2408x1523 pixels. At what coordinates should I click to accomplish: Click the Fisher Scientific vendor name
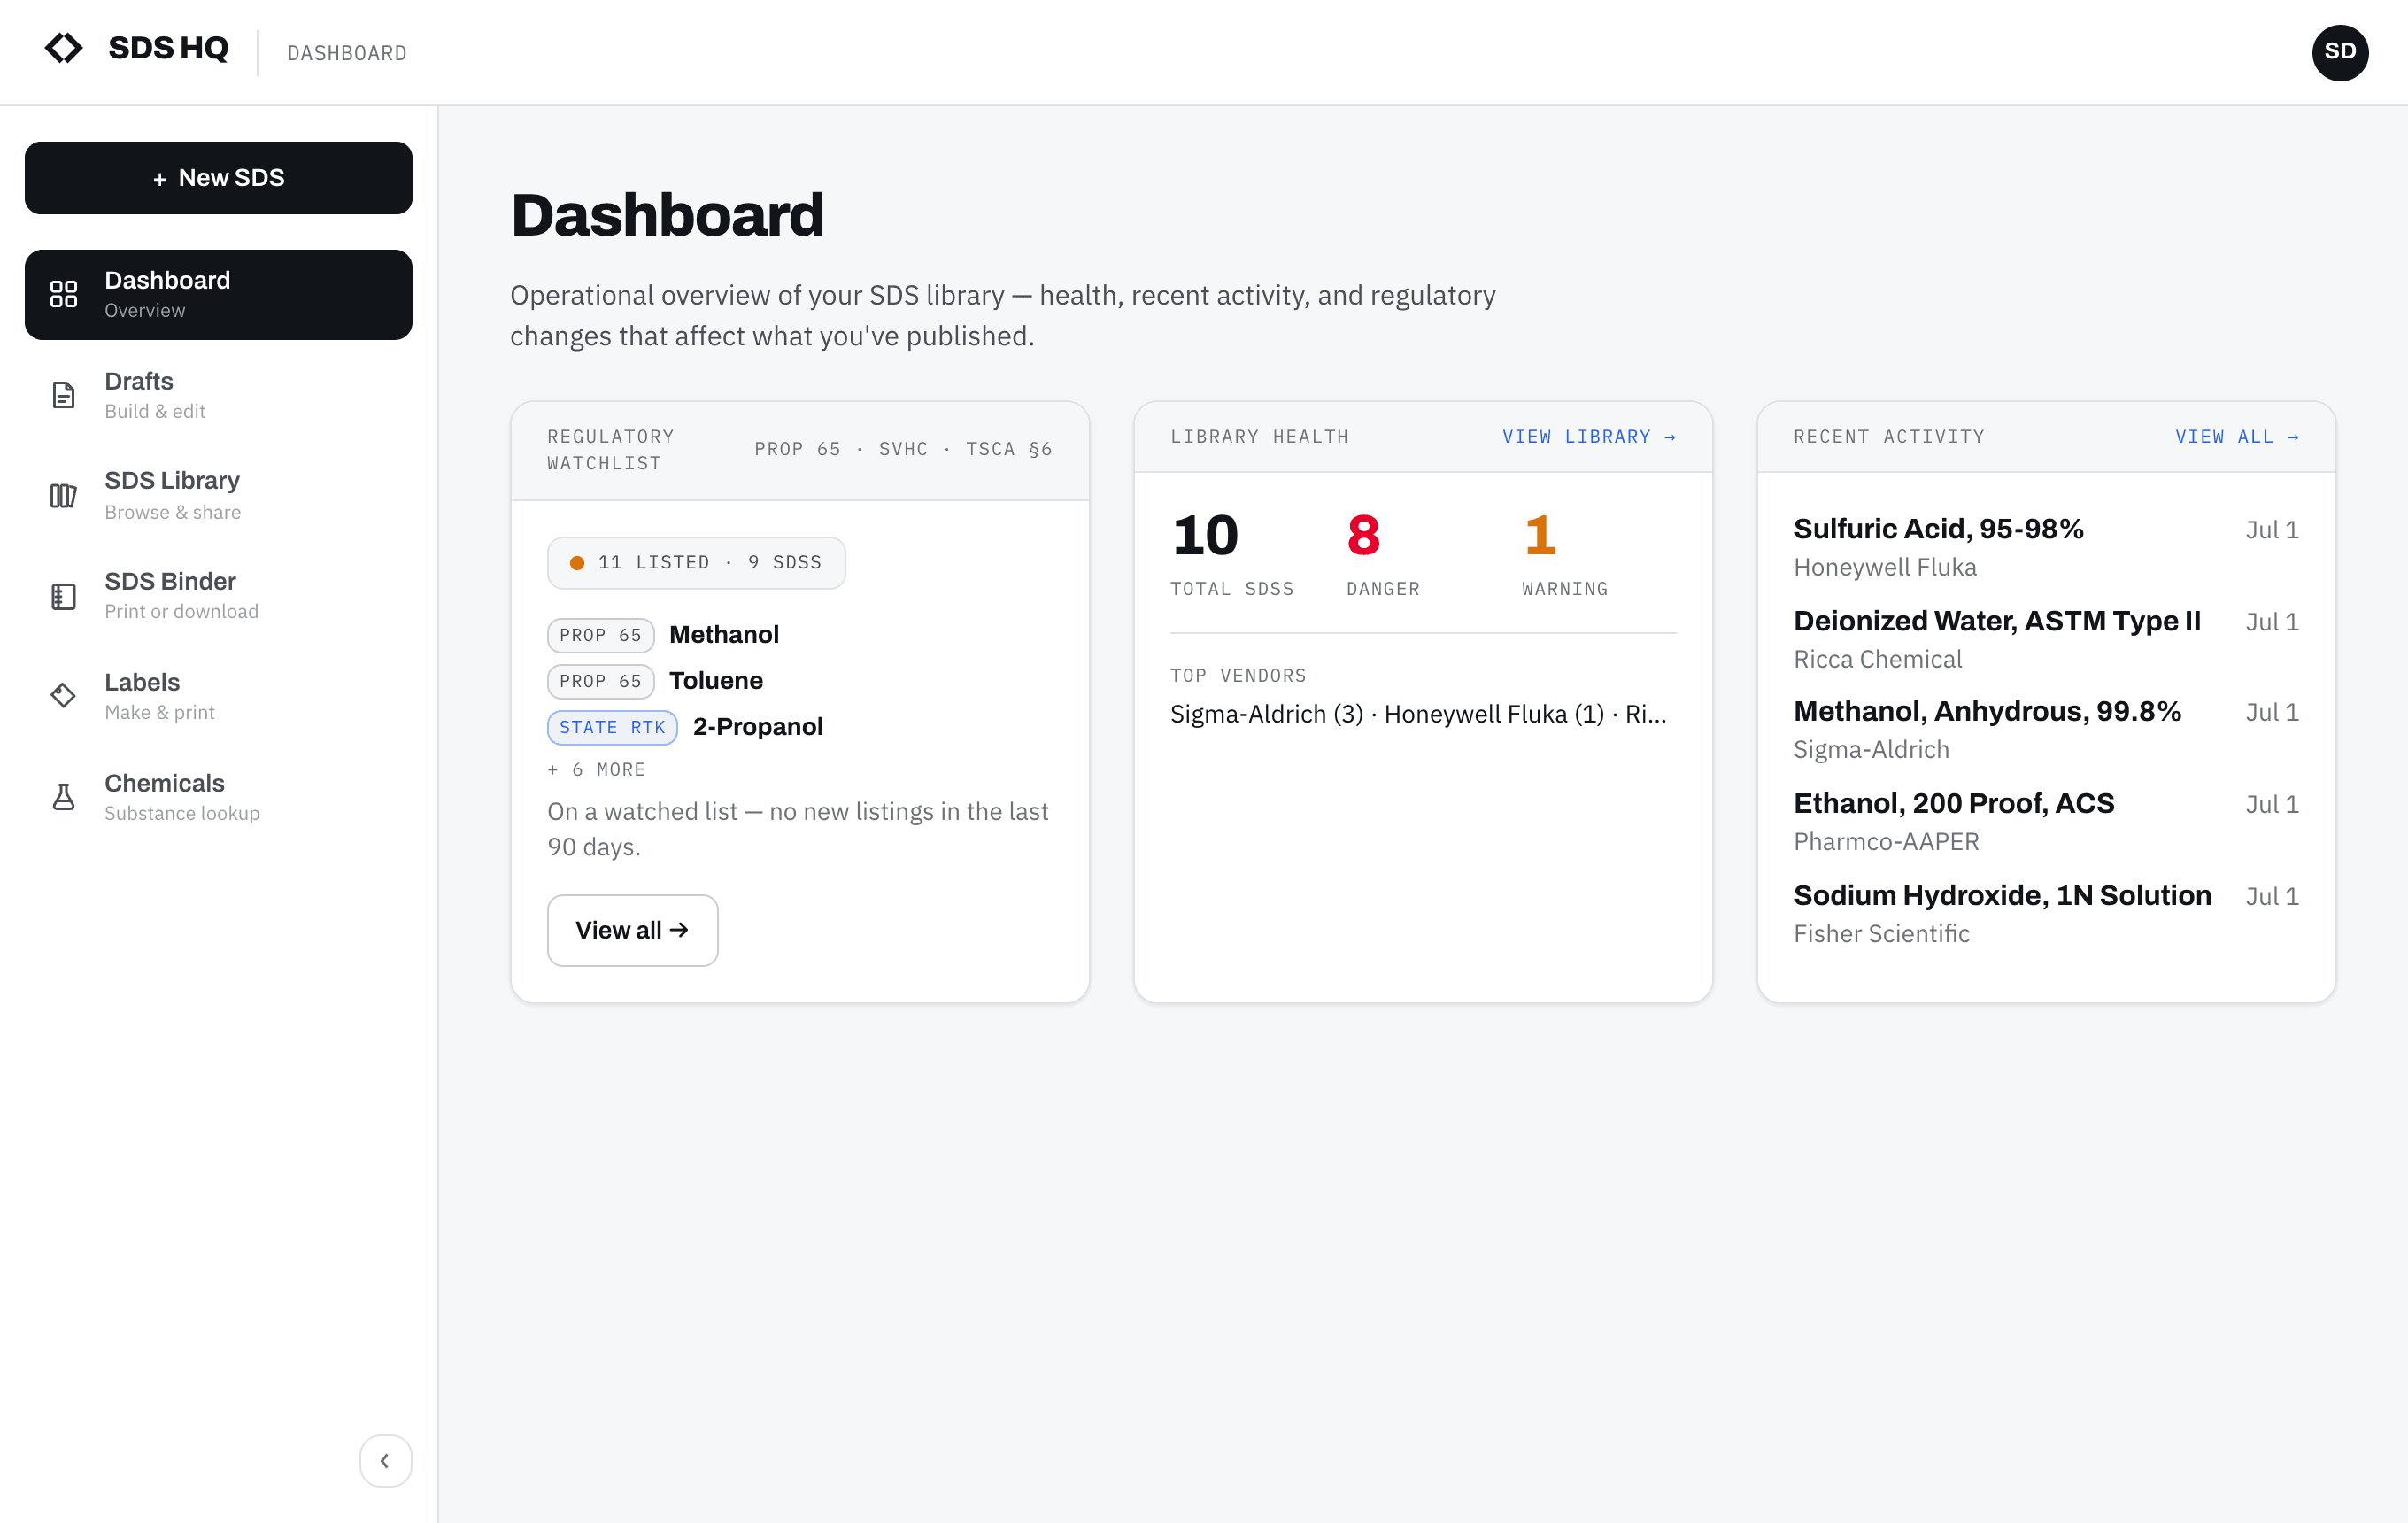pos(1881,933)
